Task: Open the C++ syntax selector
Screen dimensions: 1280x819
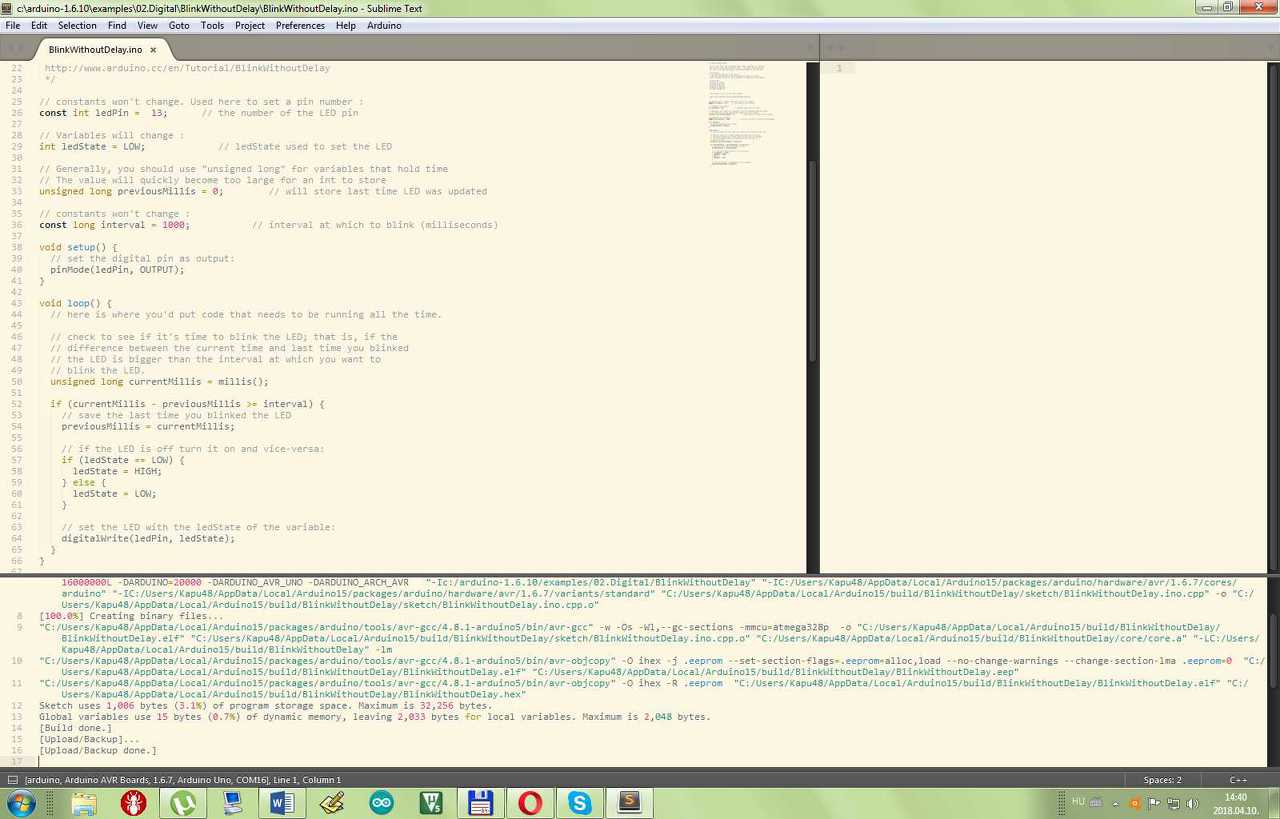Action: pyautogui.click(x=1238, y=780)
